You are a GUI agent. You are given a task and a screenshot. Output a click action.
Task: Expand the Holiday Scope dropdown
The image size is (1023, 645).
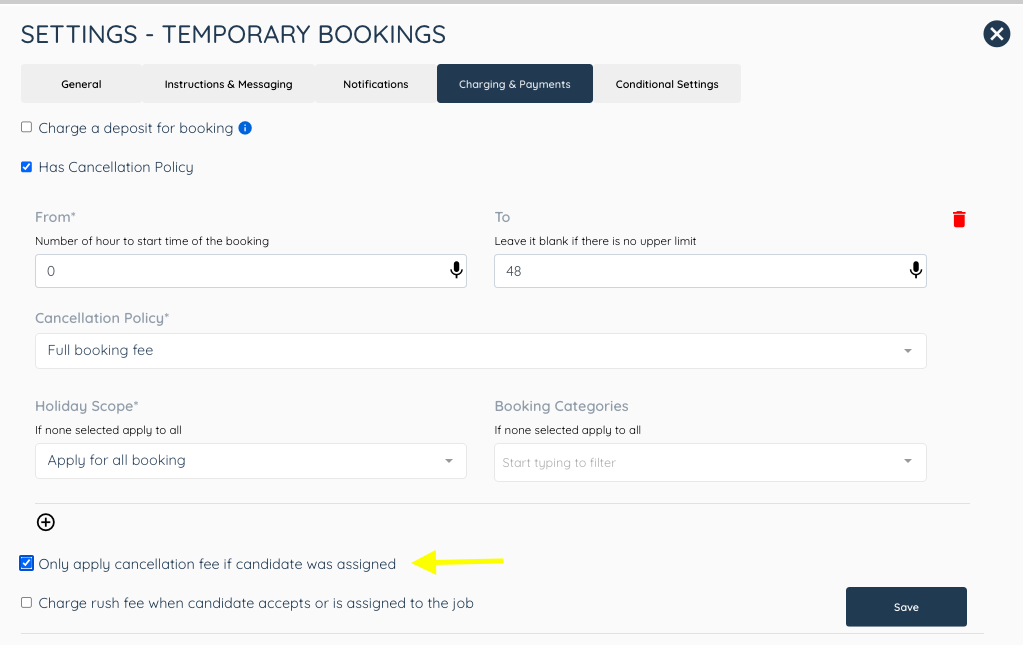click(251, 461)
